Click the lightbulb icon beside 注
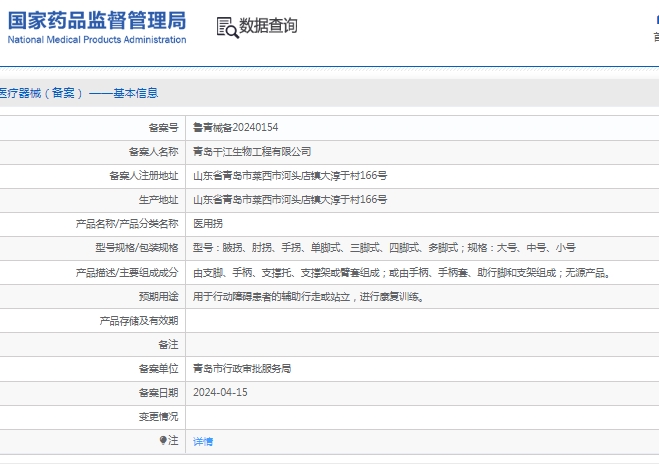 click(163, 440)
